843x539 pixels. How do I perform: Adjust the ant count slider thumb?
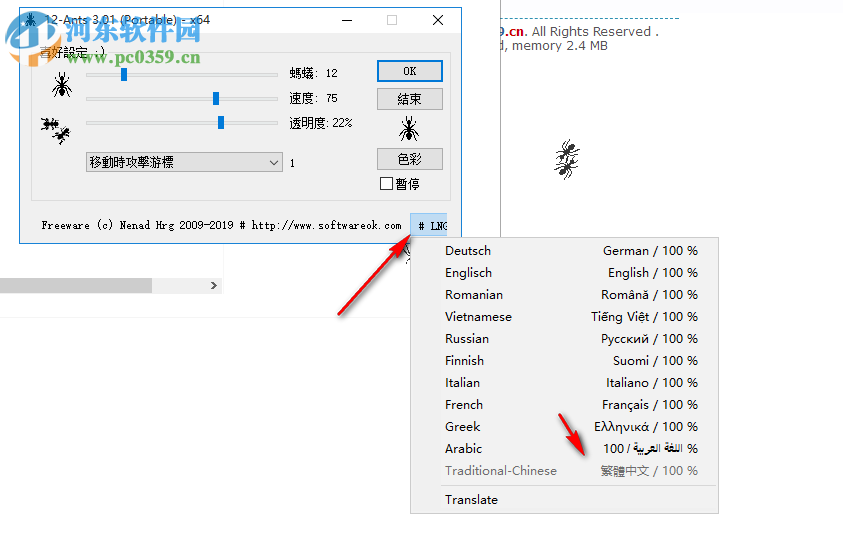coord(124,74)
